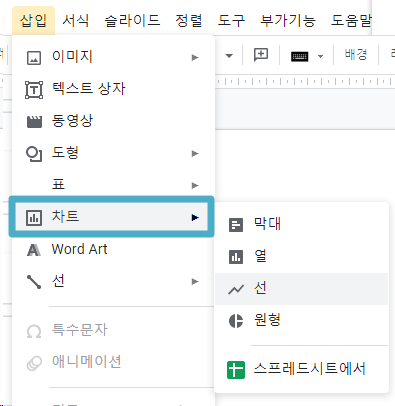395x406 pixels.
Task: Select the 텍스트 상자 menu entry
Action: (113, 89)
